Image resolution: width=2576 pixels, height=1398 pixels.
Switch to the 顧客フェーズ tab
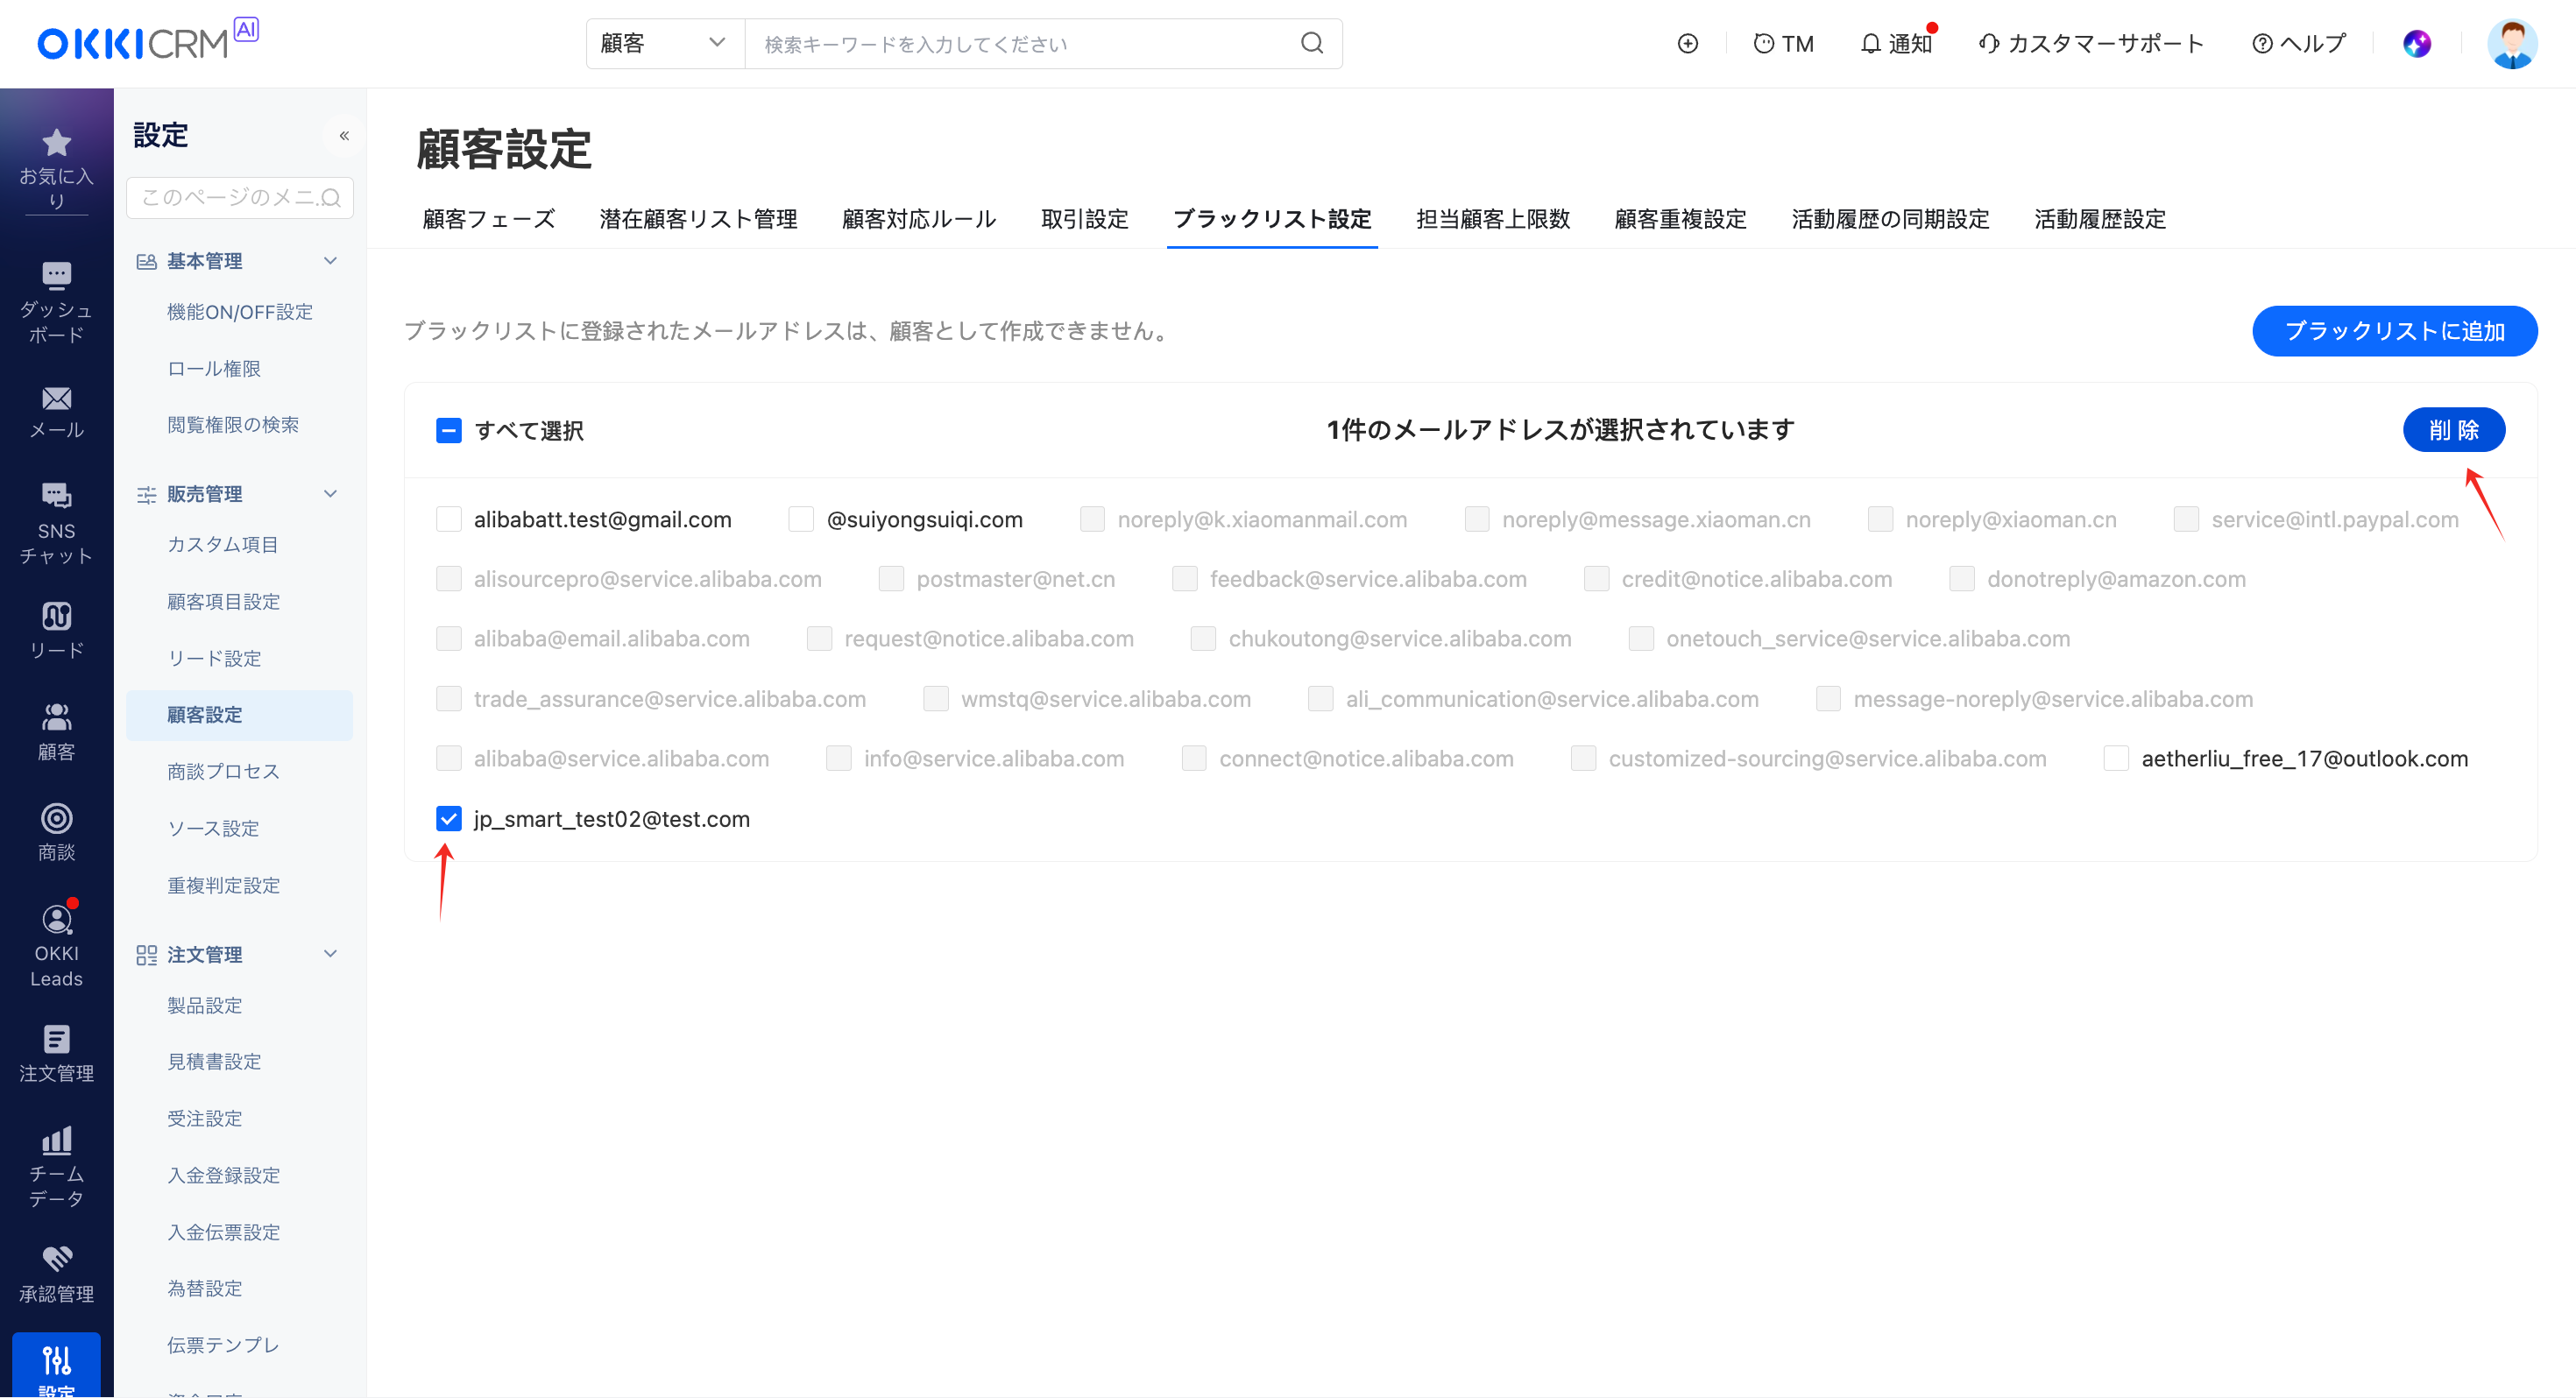click(x=489, y=219)
